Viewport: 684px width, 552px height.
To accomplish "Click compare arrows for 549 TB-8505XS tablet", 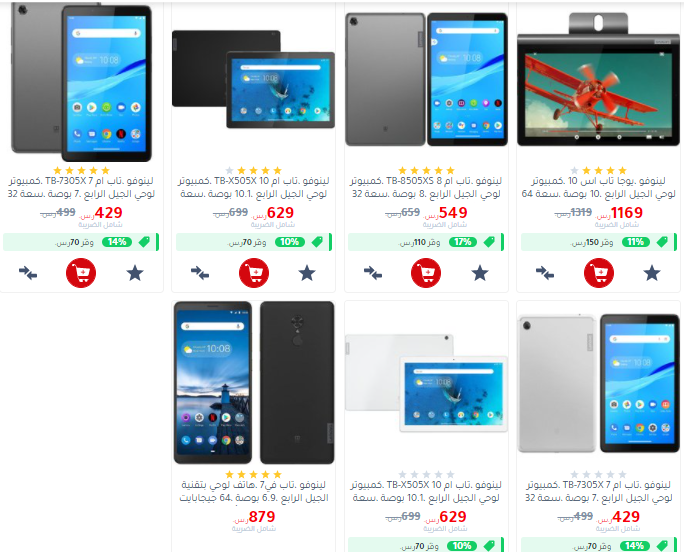I will click(373, 273).
